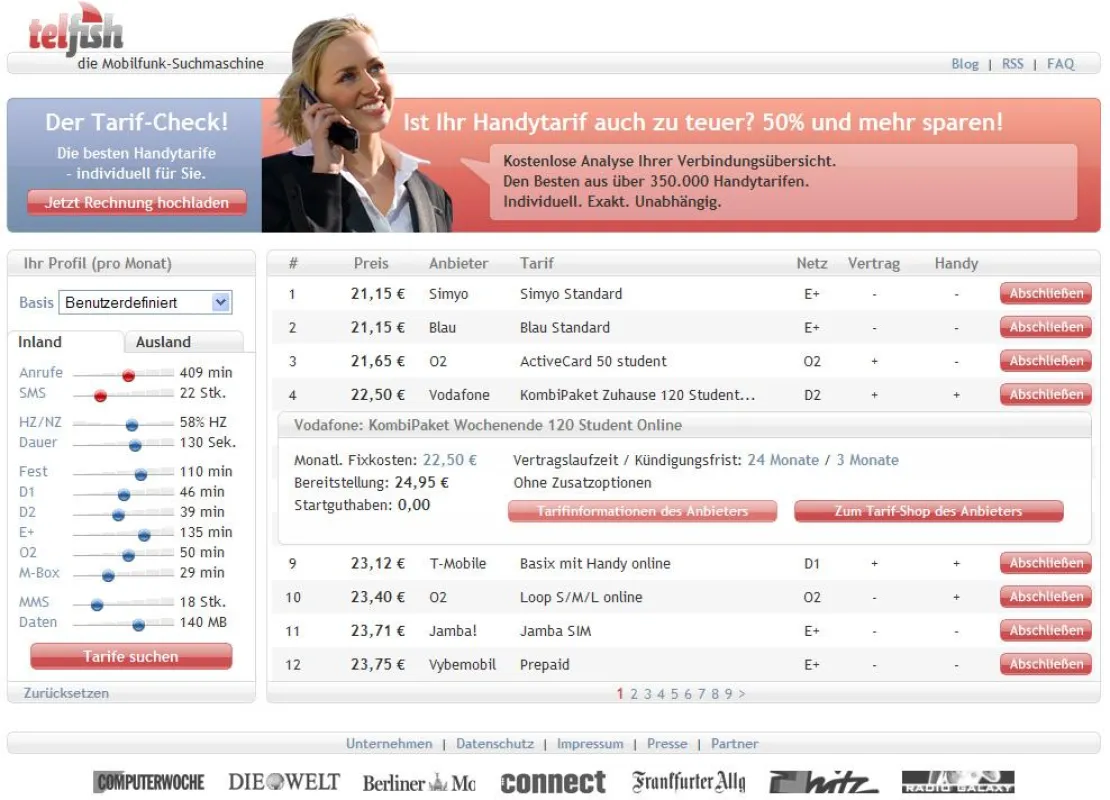
Task: Go to results page 9
Action: coord(728,694)
